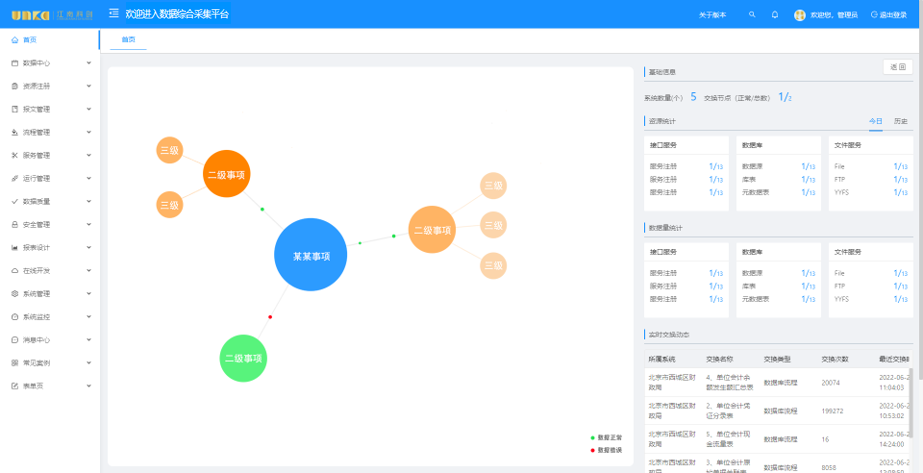Click the 消息中心 message icon
Screen dimensions: 923x473
14,339
